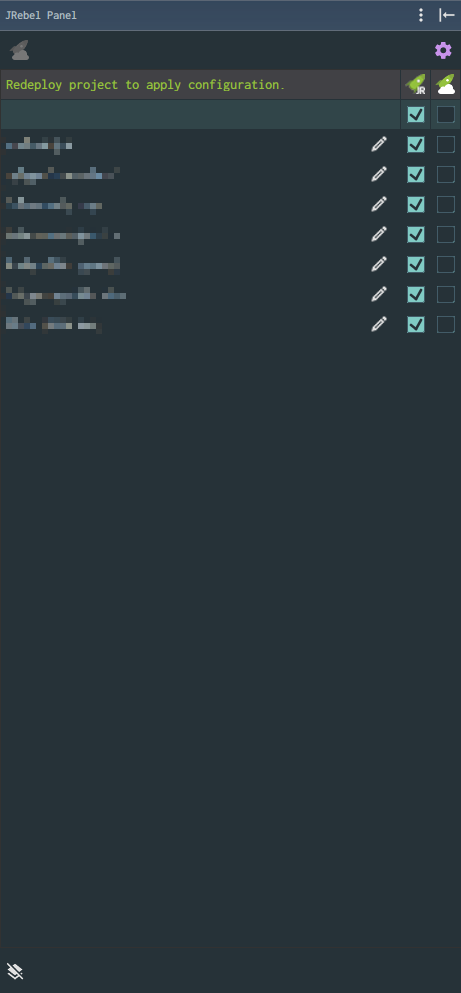The height and width of the screenshot is (993, 461).
Task: Enable the top select-all remote server checkbox
Action: pyautogui.click(x=446, y=115)
